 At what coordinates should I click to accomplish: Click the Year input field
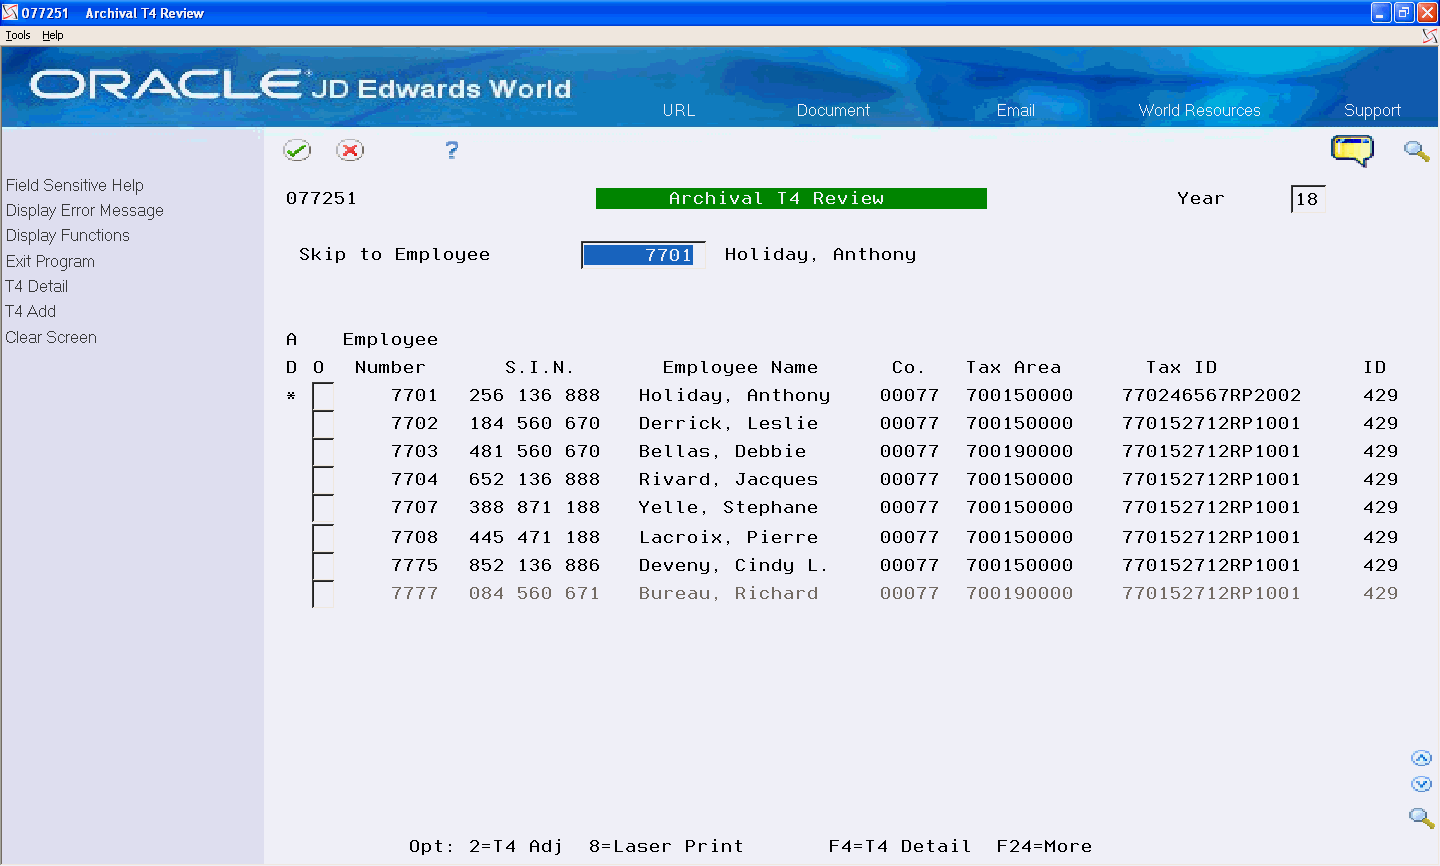tap(1308, 199)
